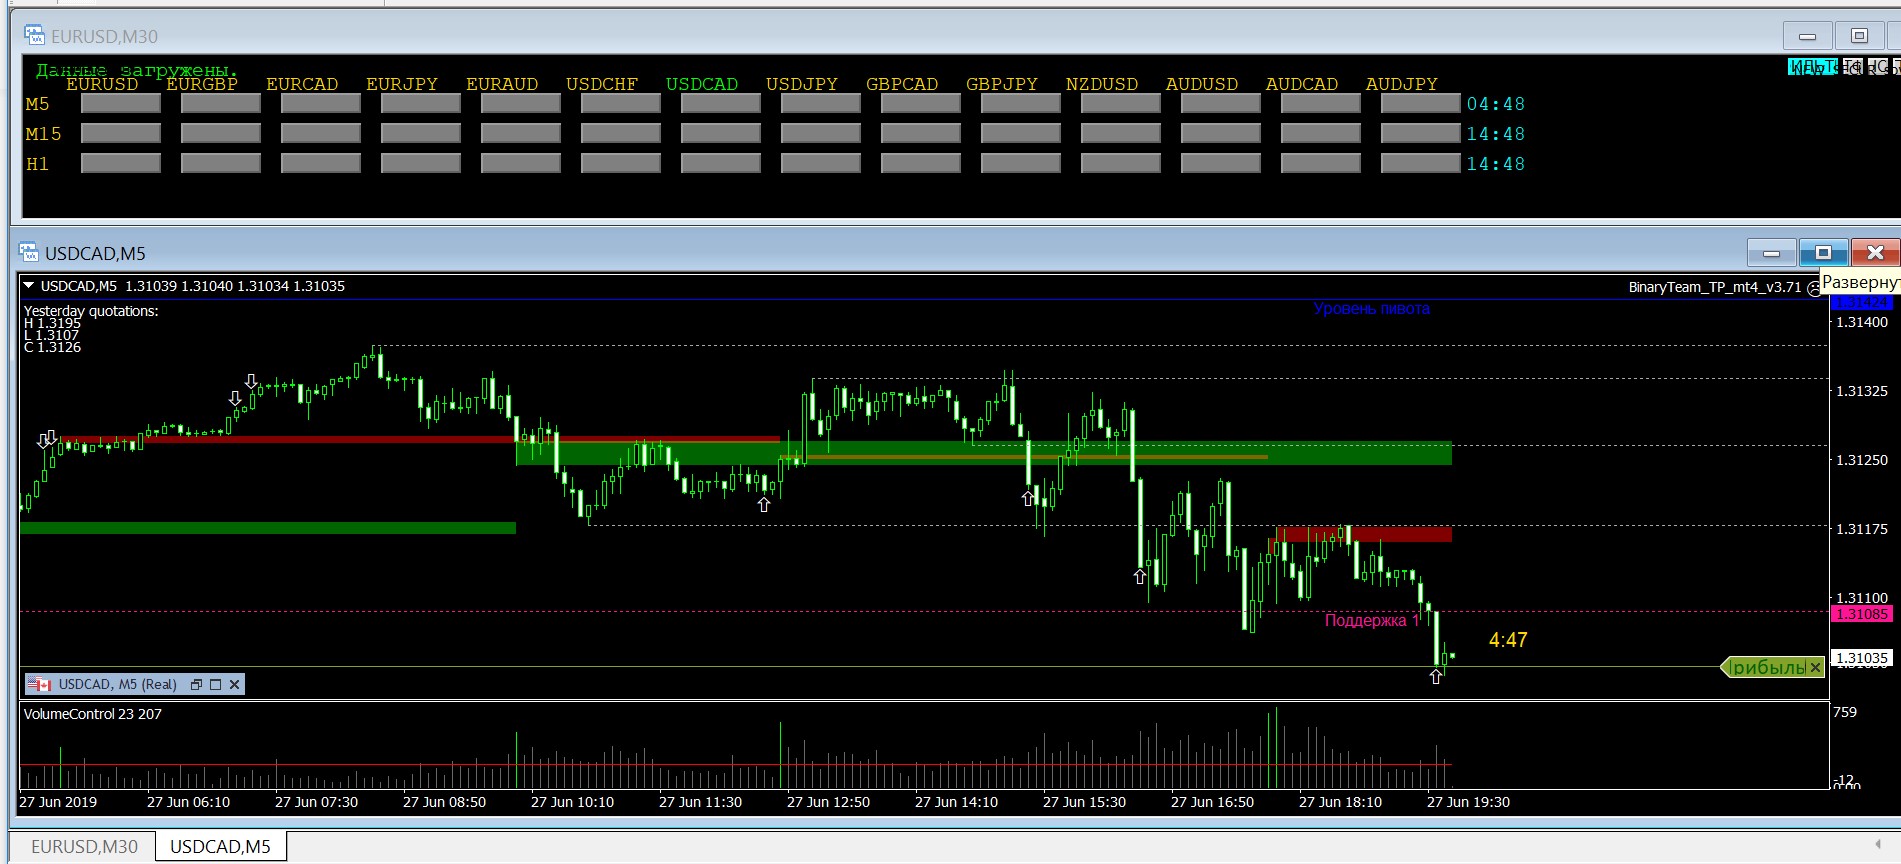Select the USDCAD,M5 chart tab
The width and height of the screenshot is (1901, 864).
coord(220,847)
